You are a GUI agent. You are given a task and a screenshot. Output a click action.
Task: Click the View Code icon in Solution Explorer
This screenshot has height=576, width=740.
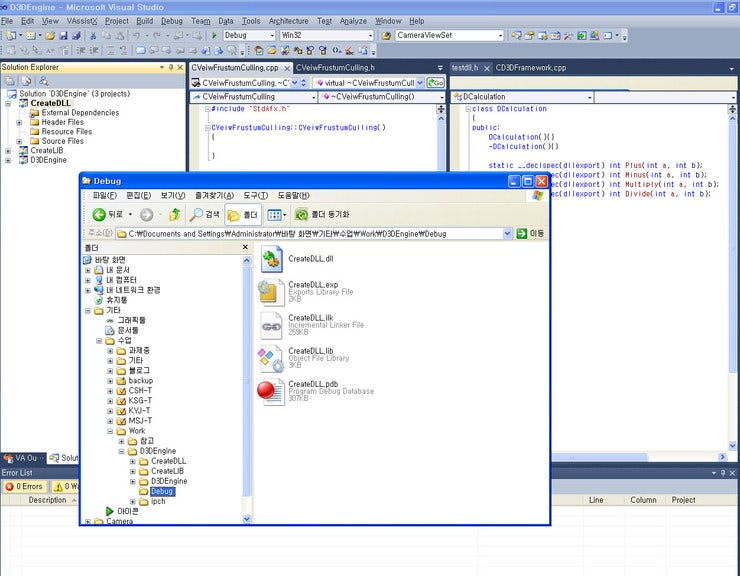point(43,81)
